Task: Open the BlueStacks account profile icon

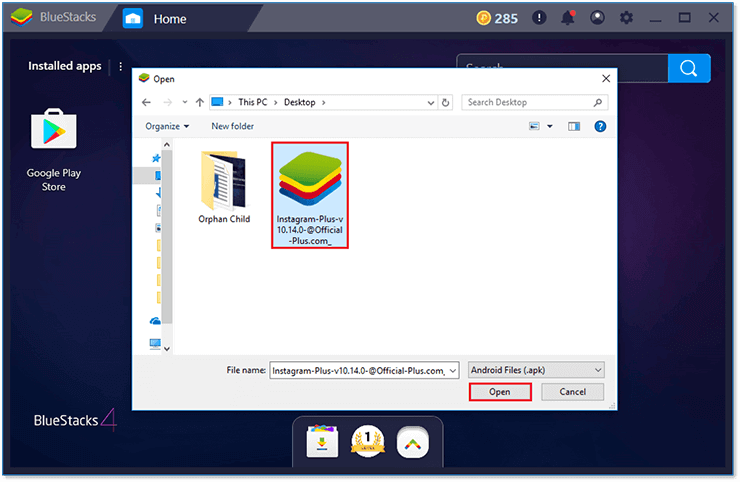Action: 597,18
